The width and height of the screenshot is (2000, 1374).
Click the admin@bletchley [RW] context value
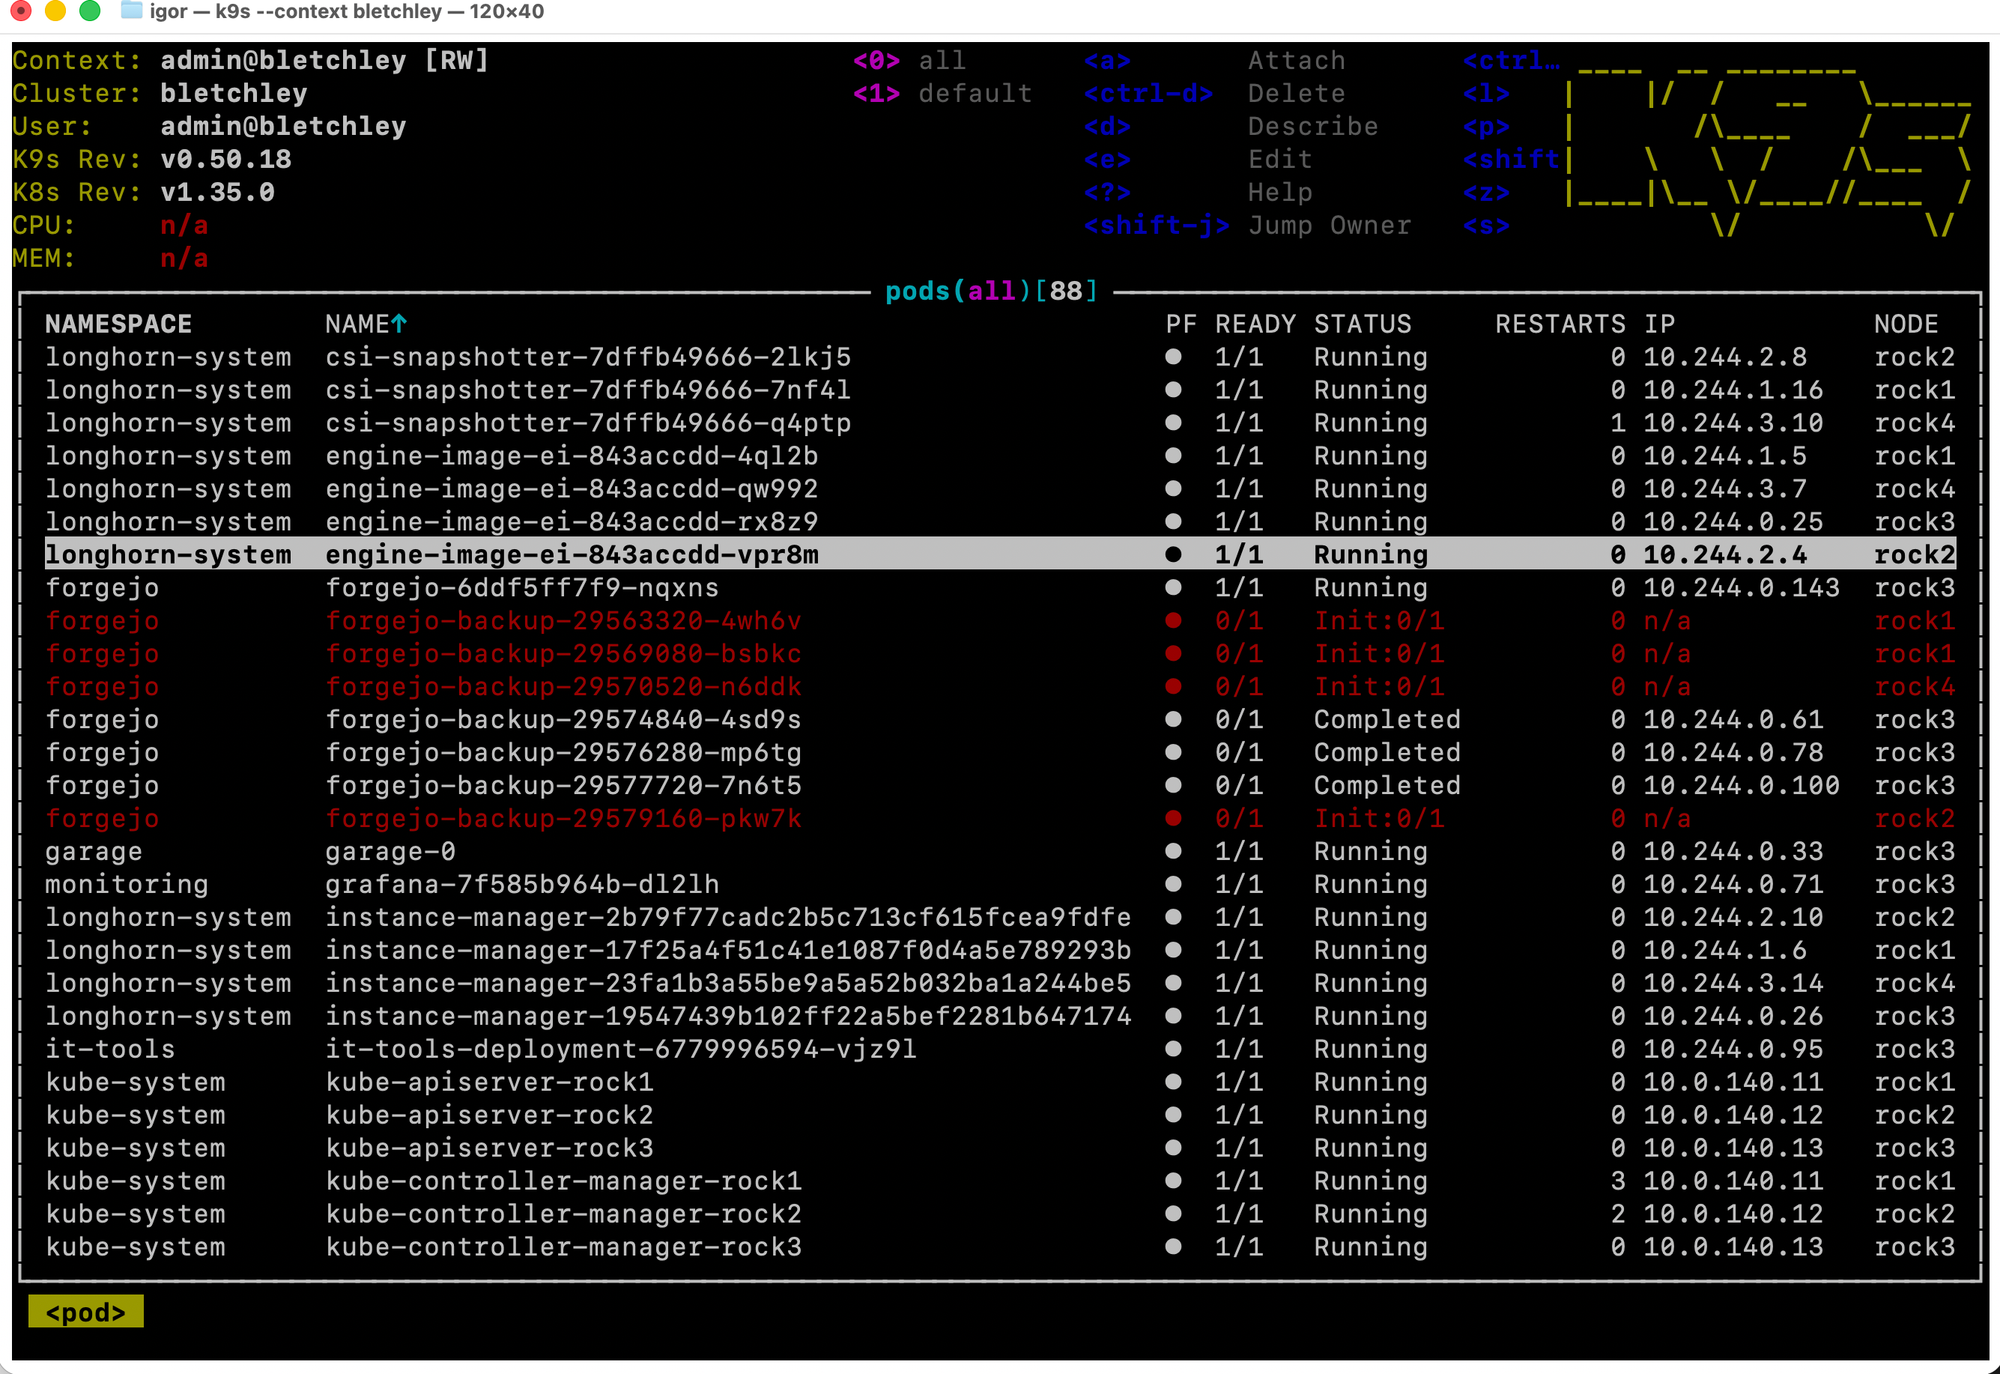pyautogui.click(x=324, y=61)
